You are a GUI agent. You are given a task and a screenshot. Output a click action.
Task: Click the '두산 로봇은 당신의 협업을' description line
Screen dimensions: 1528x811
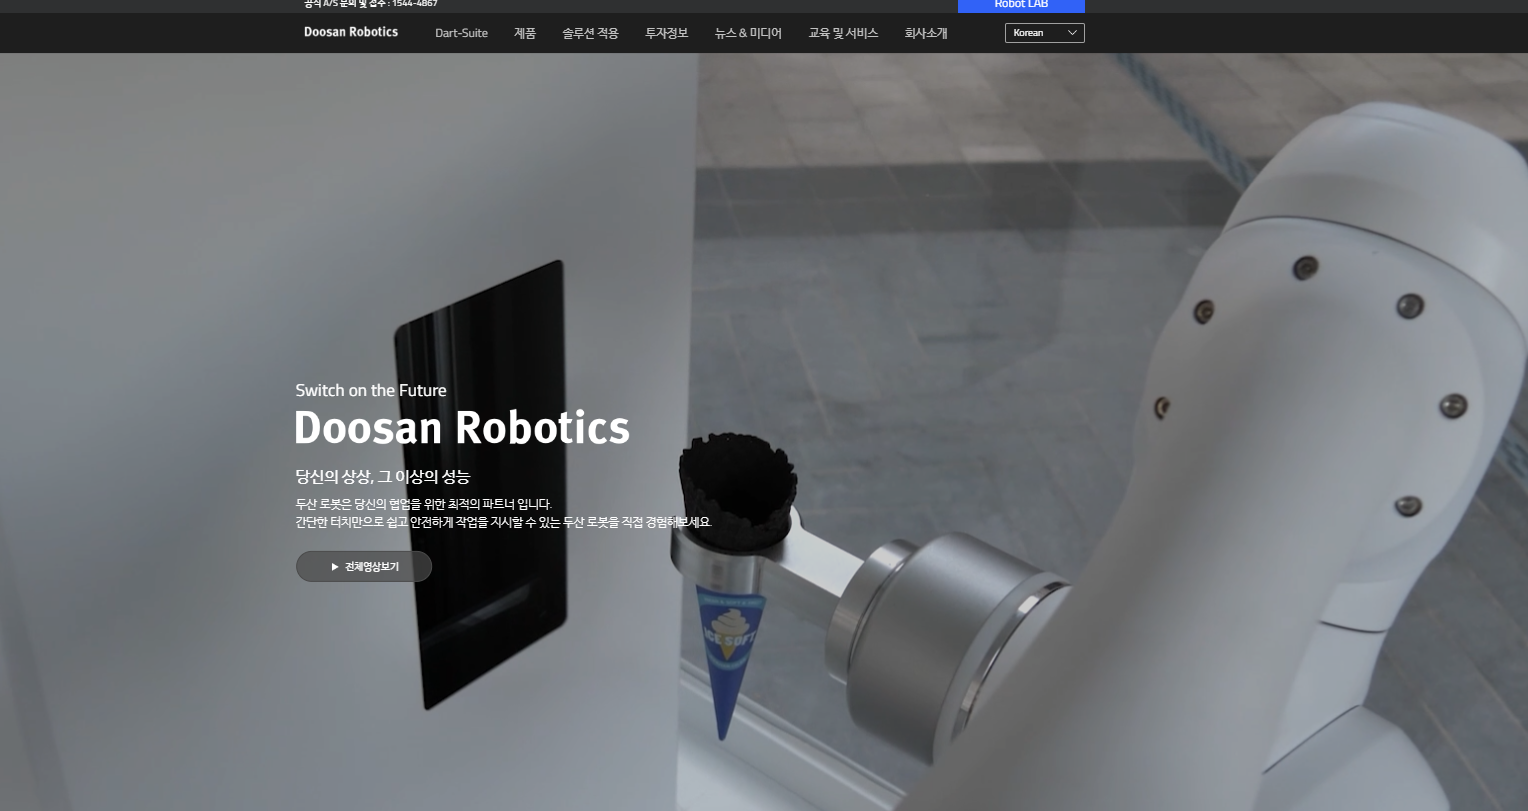[423, 504]
